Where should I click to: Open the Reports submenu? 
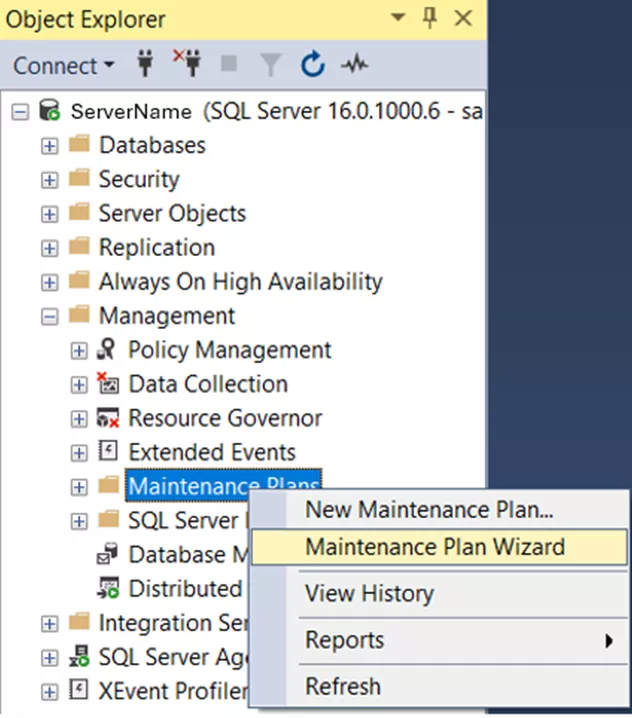tap(439, 641)
